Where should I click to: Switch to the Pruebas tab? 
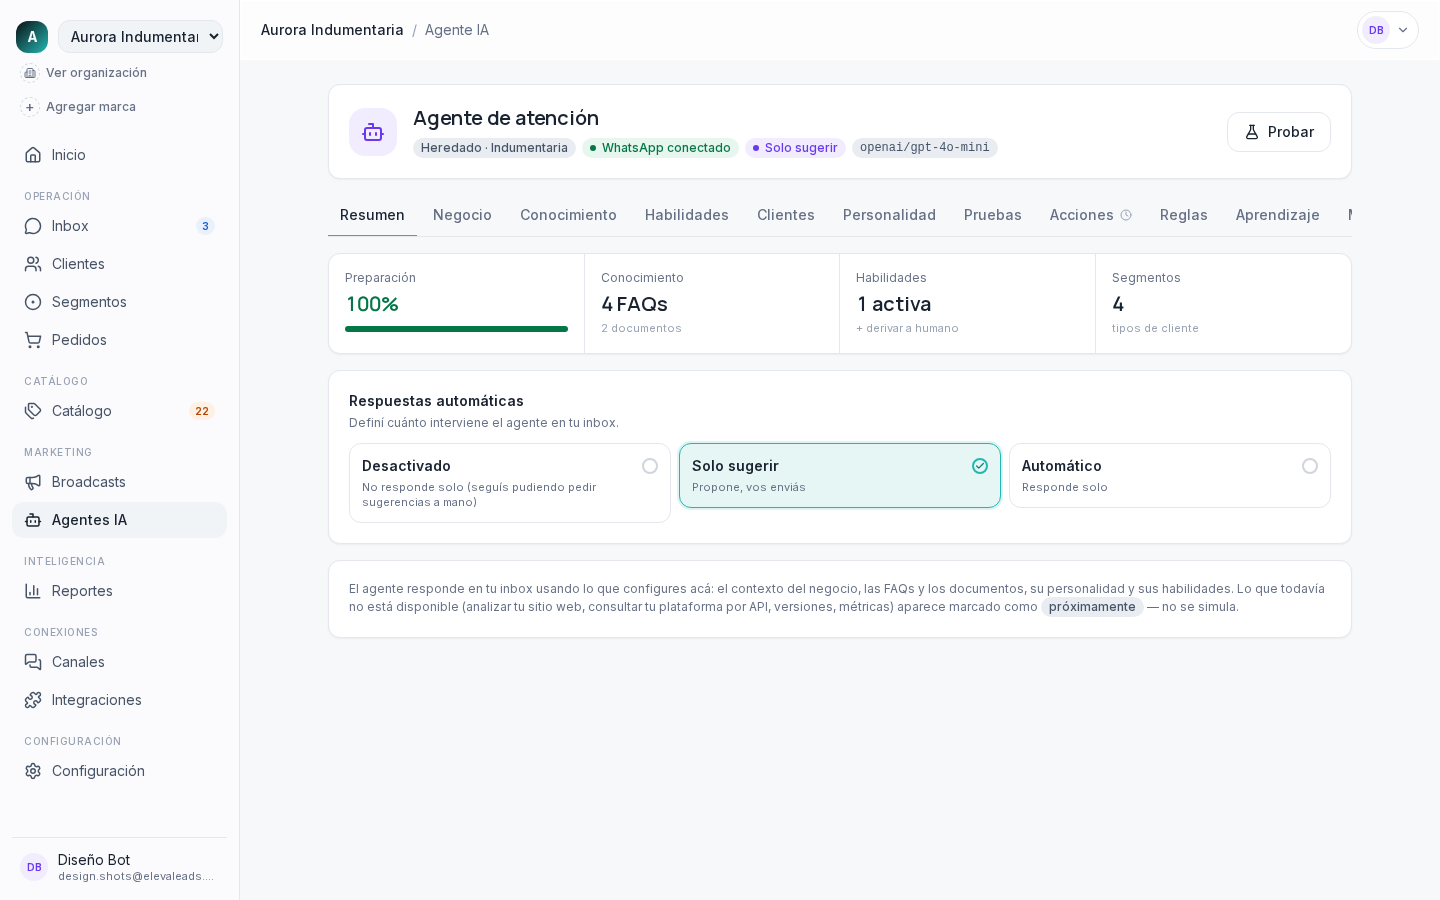point(993,215)
